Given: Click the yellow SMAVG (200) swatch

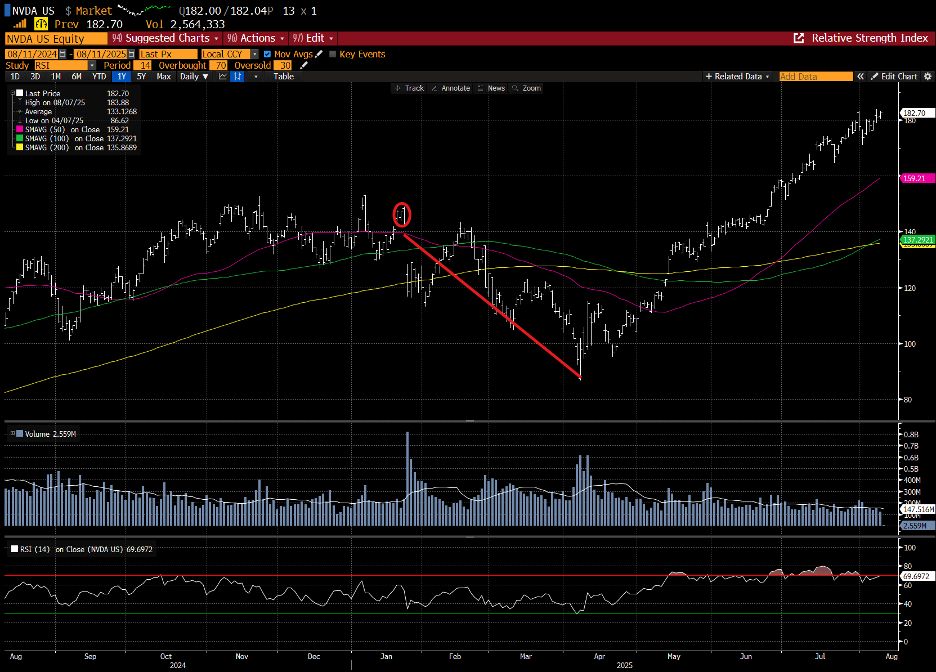Looking at the screenshot, I should [x=20, y=147].
